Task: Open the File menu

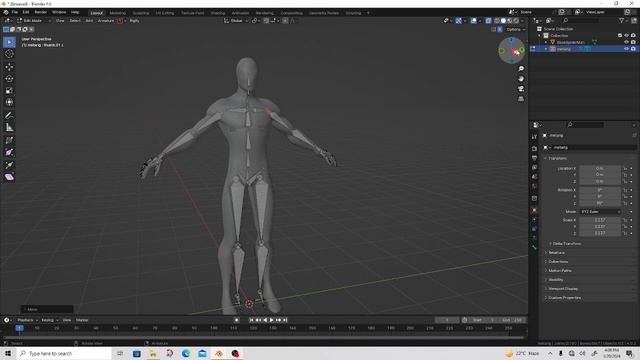Action: coord(15,12)
